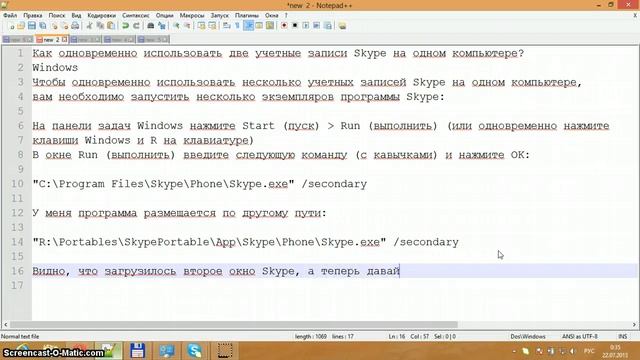This screenshot has width=640, height=360.
Task: Click ANSI as UTF-8 status entry
Action: (580, 337)
